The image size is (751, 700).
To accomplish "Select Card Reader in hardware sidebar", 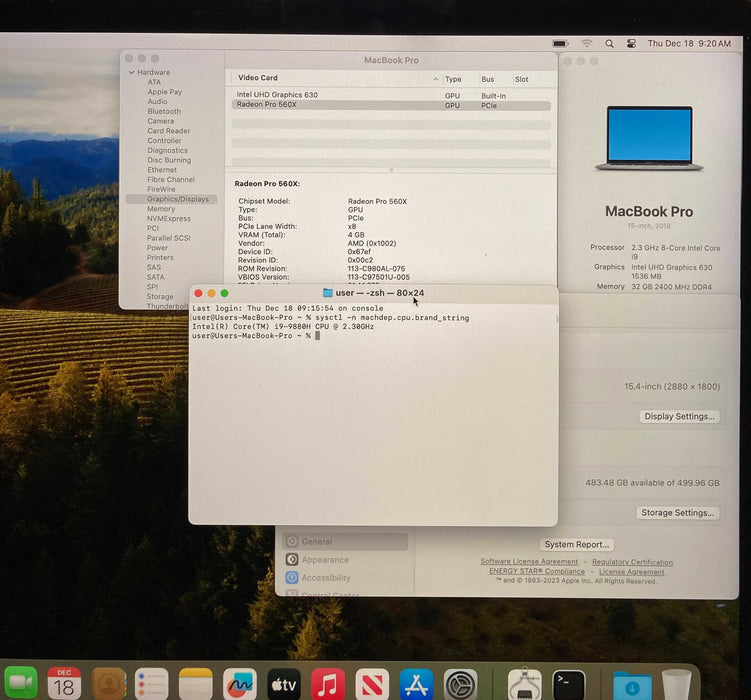I will (x=169, y=131).
